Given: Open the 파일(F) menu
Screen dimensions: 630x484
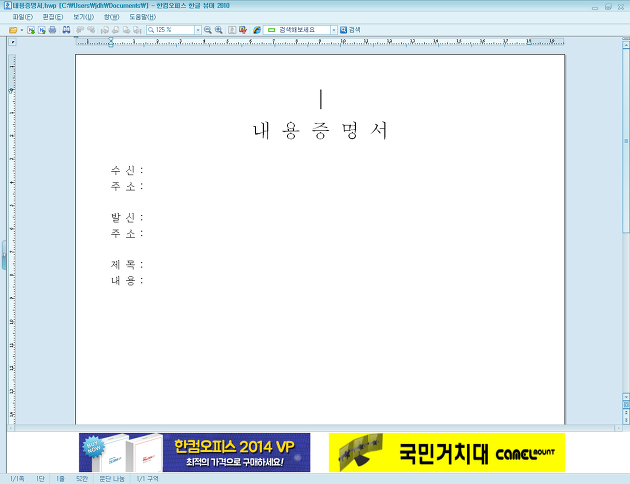Looking at the screenshot, I should (x=22, y=17).
